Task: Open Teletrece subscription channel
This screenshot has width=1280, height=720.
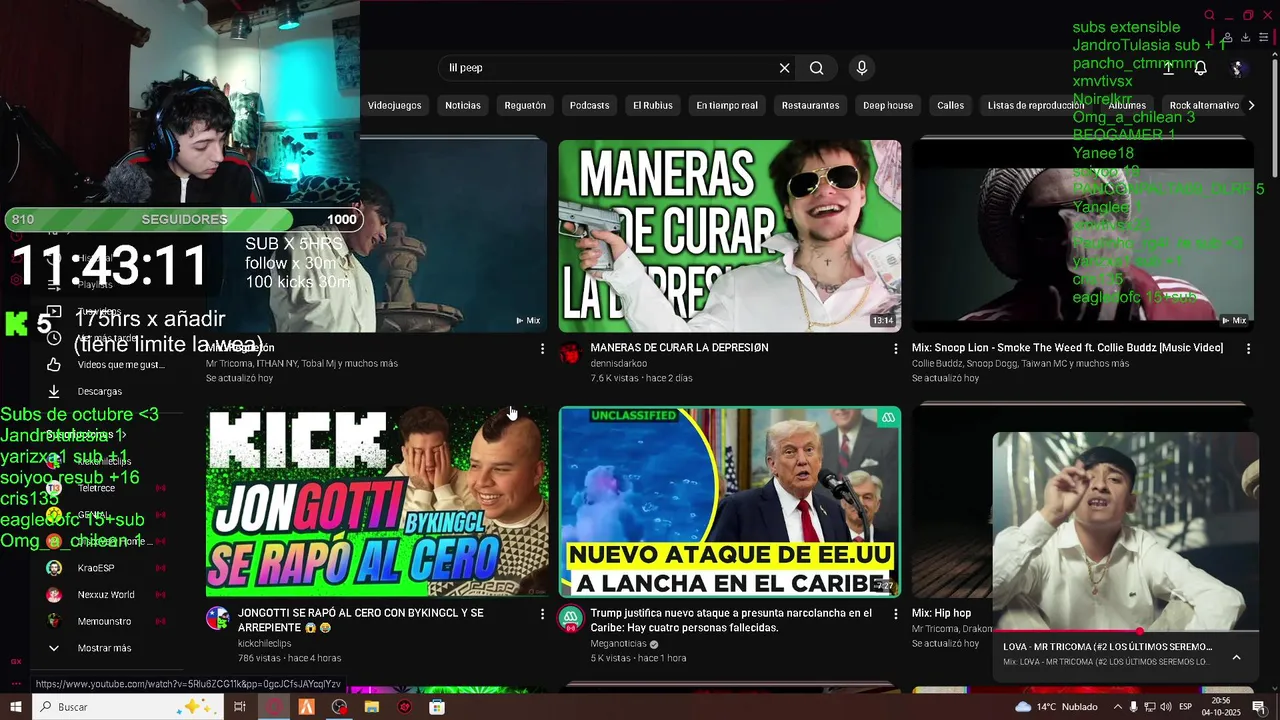Action: [96, 488]
